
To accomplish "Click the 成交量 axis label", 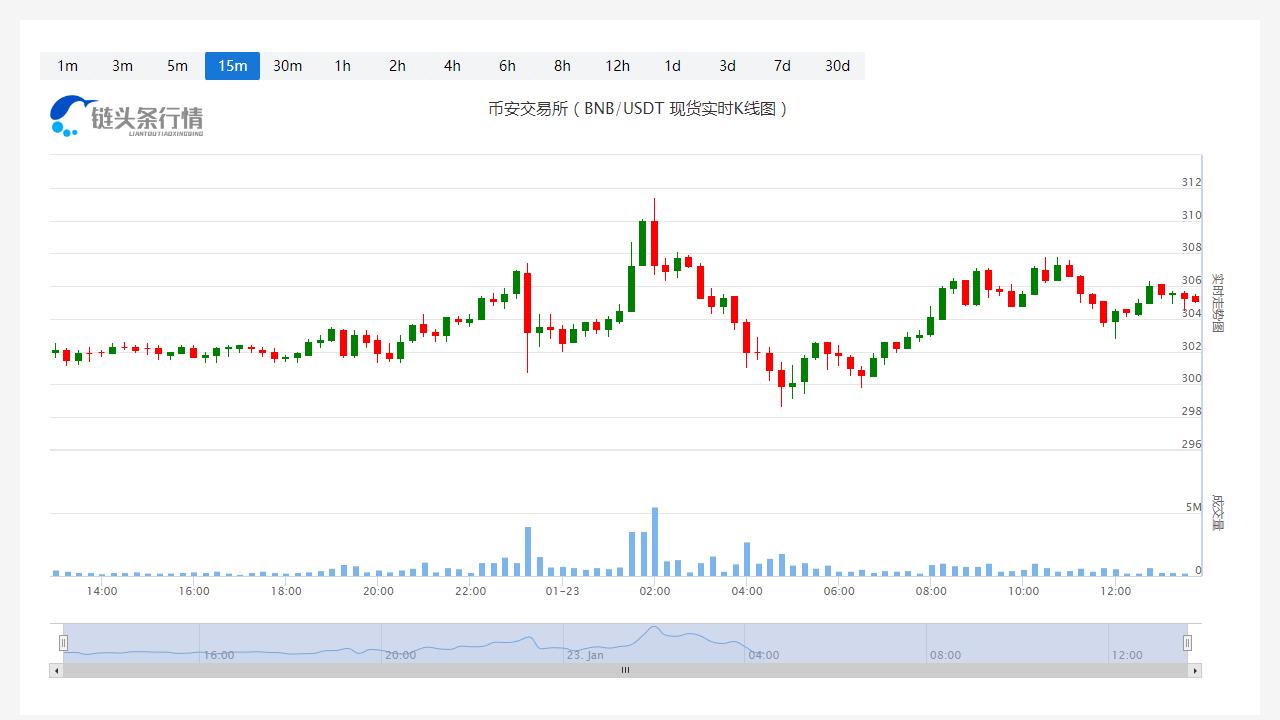I will [x=1217, y=511].
